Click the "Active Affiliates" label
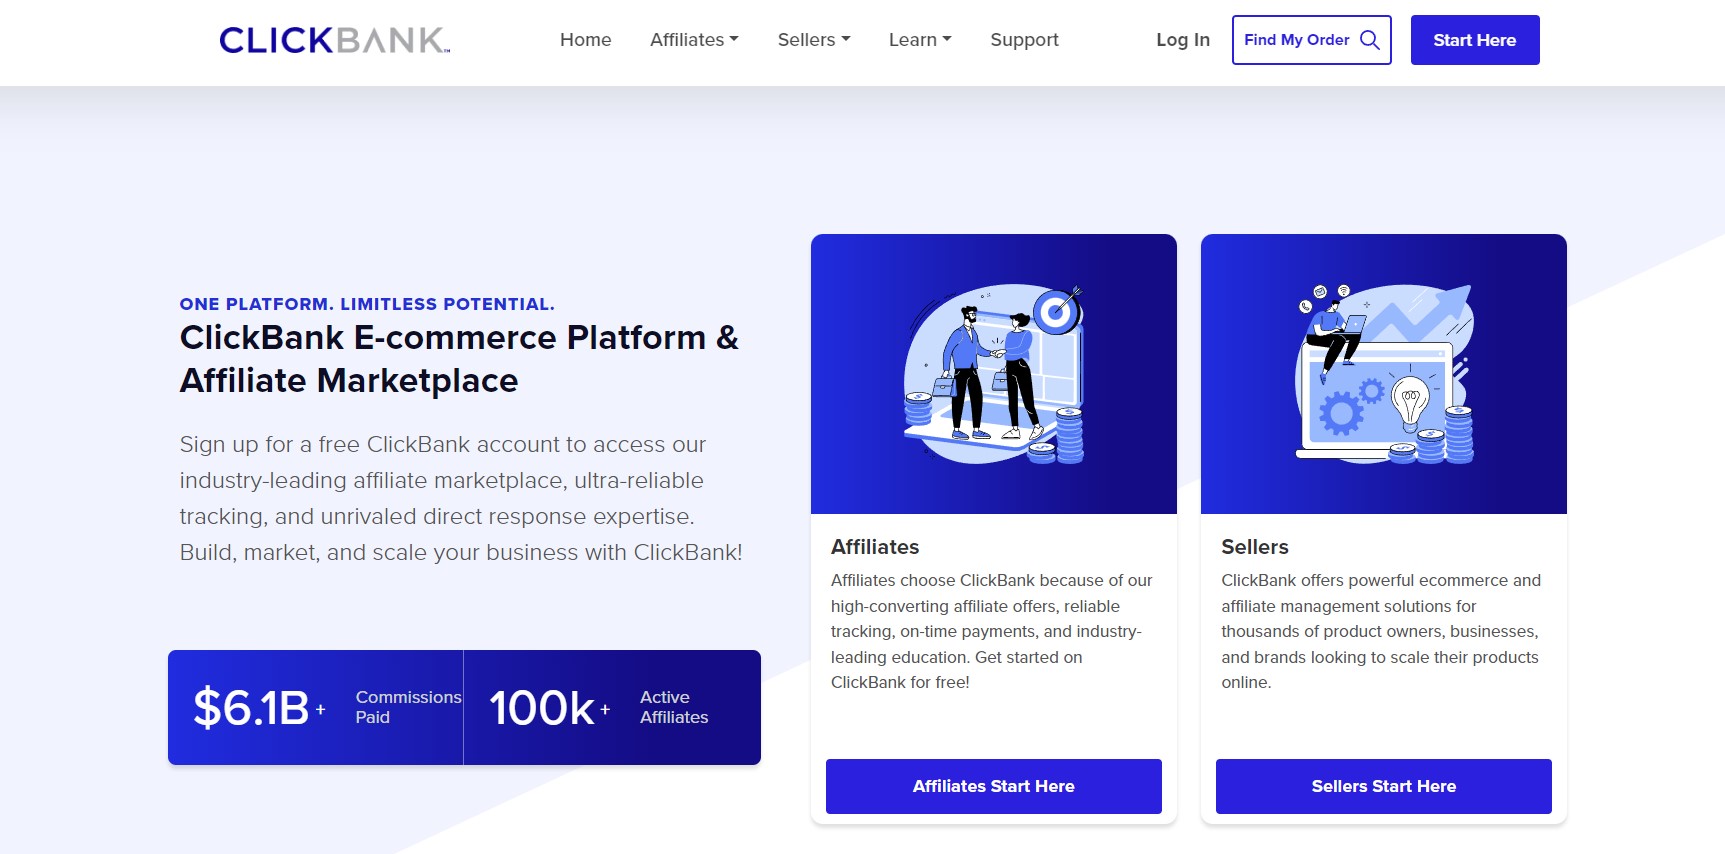This screenshot has height=854, width=1725. (674, 707)
